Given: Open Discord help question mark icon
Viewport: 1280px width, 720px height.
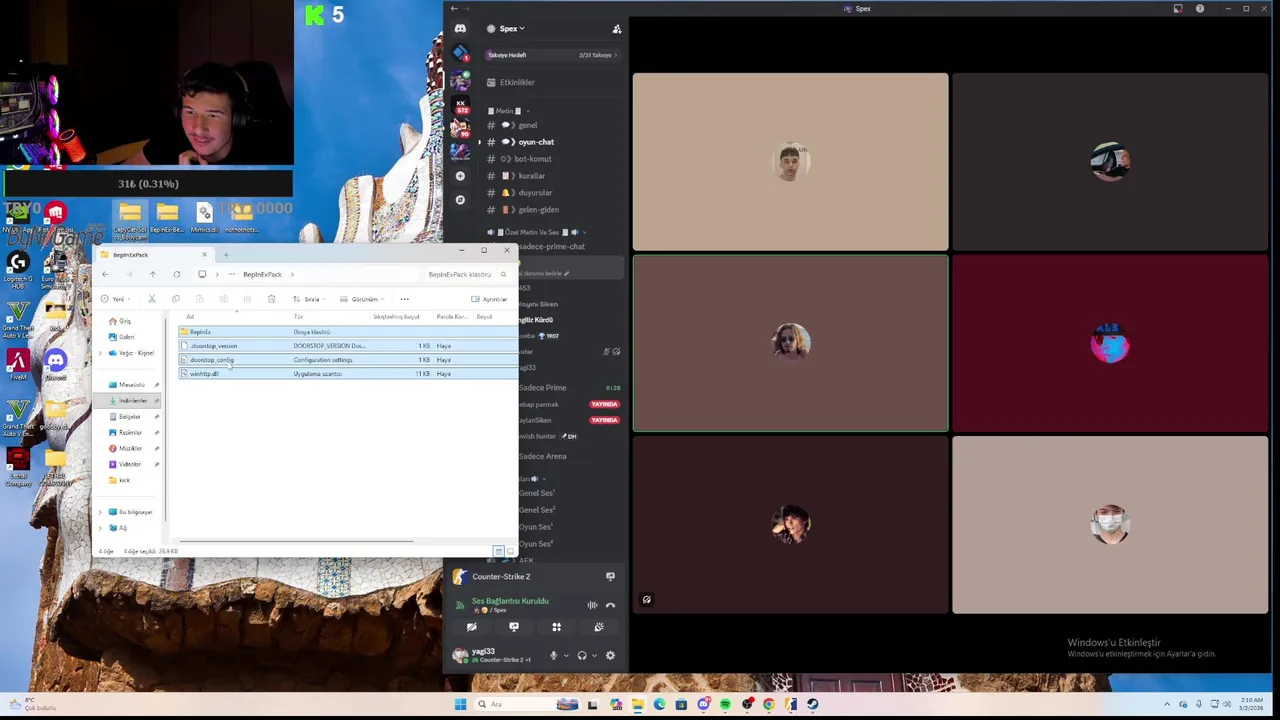Looking at the screenshot, I should tap(1200, 9).
